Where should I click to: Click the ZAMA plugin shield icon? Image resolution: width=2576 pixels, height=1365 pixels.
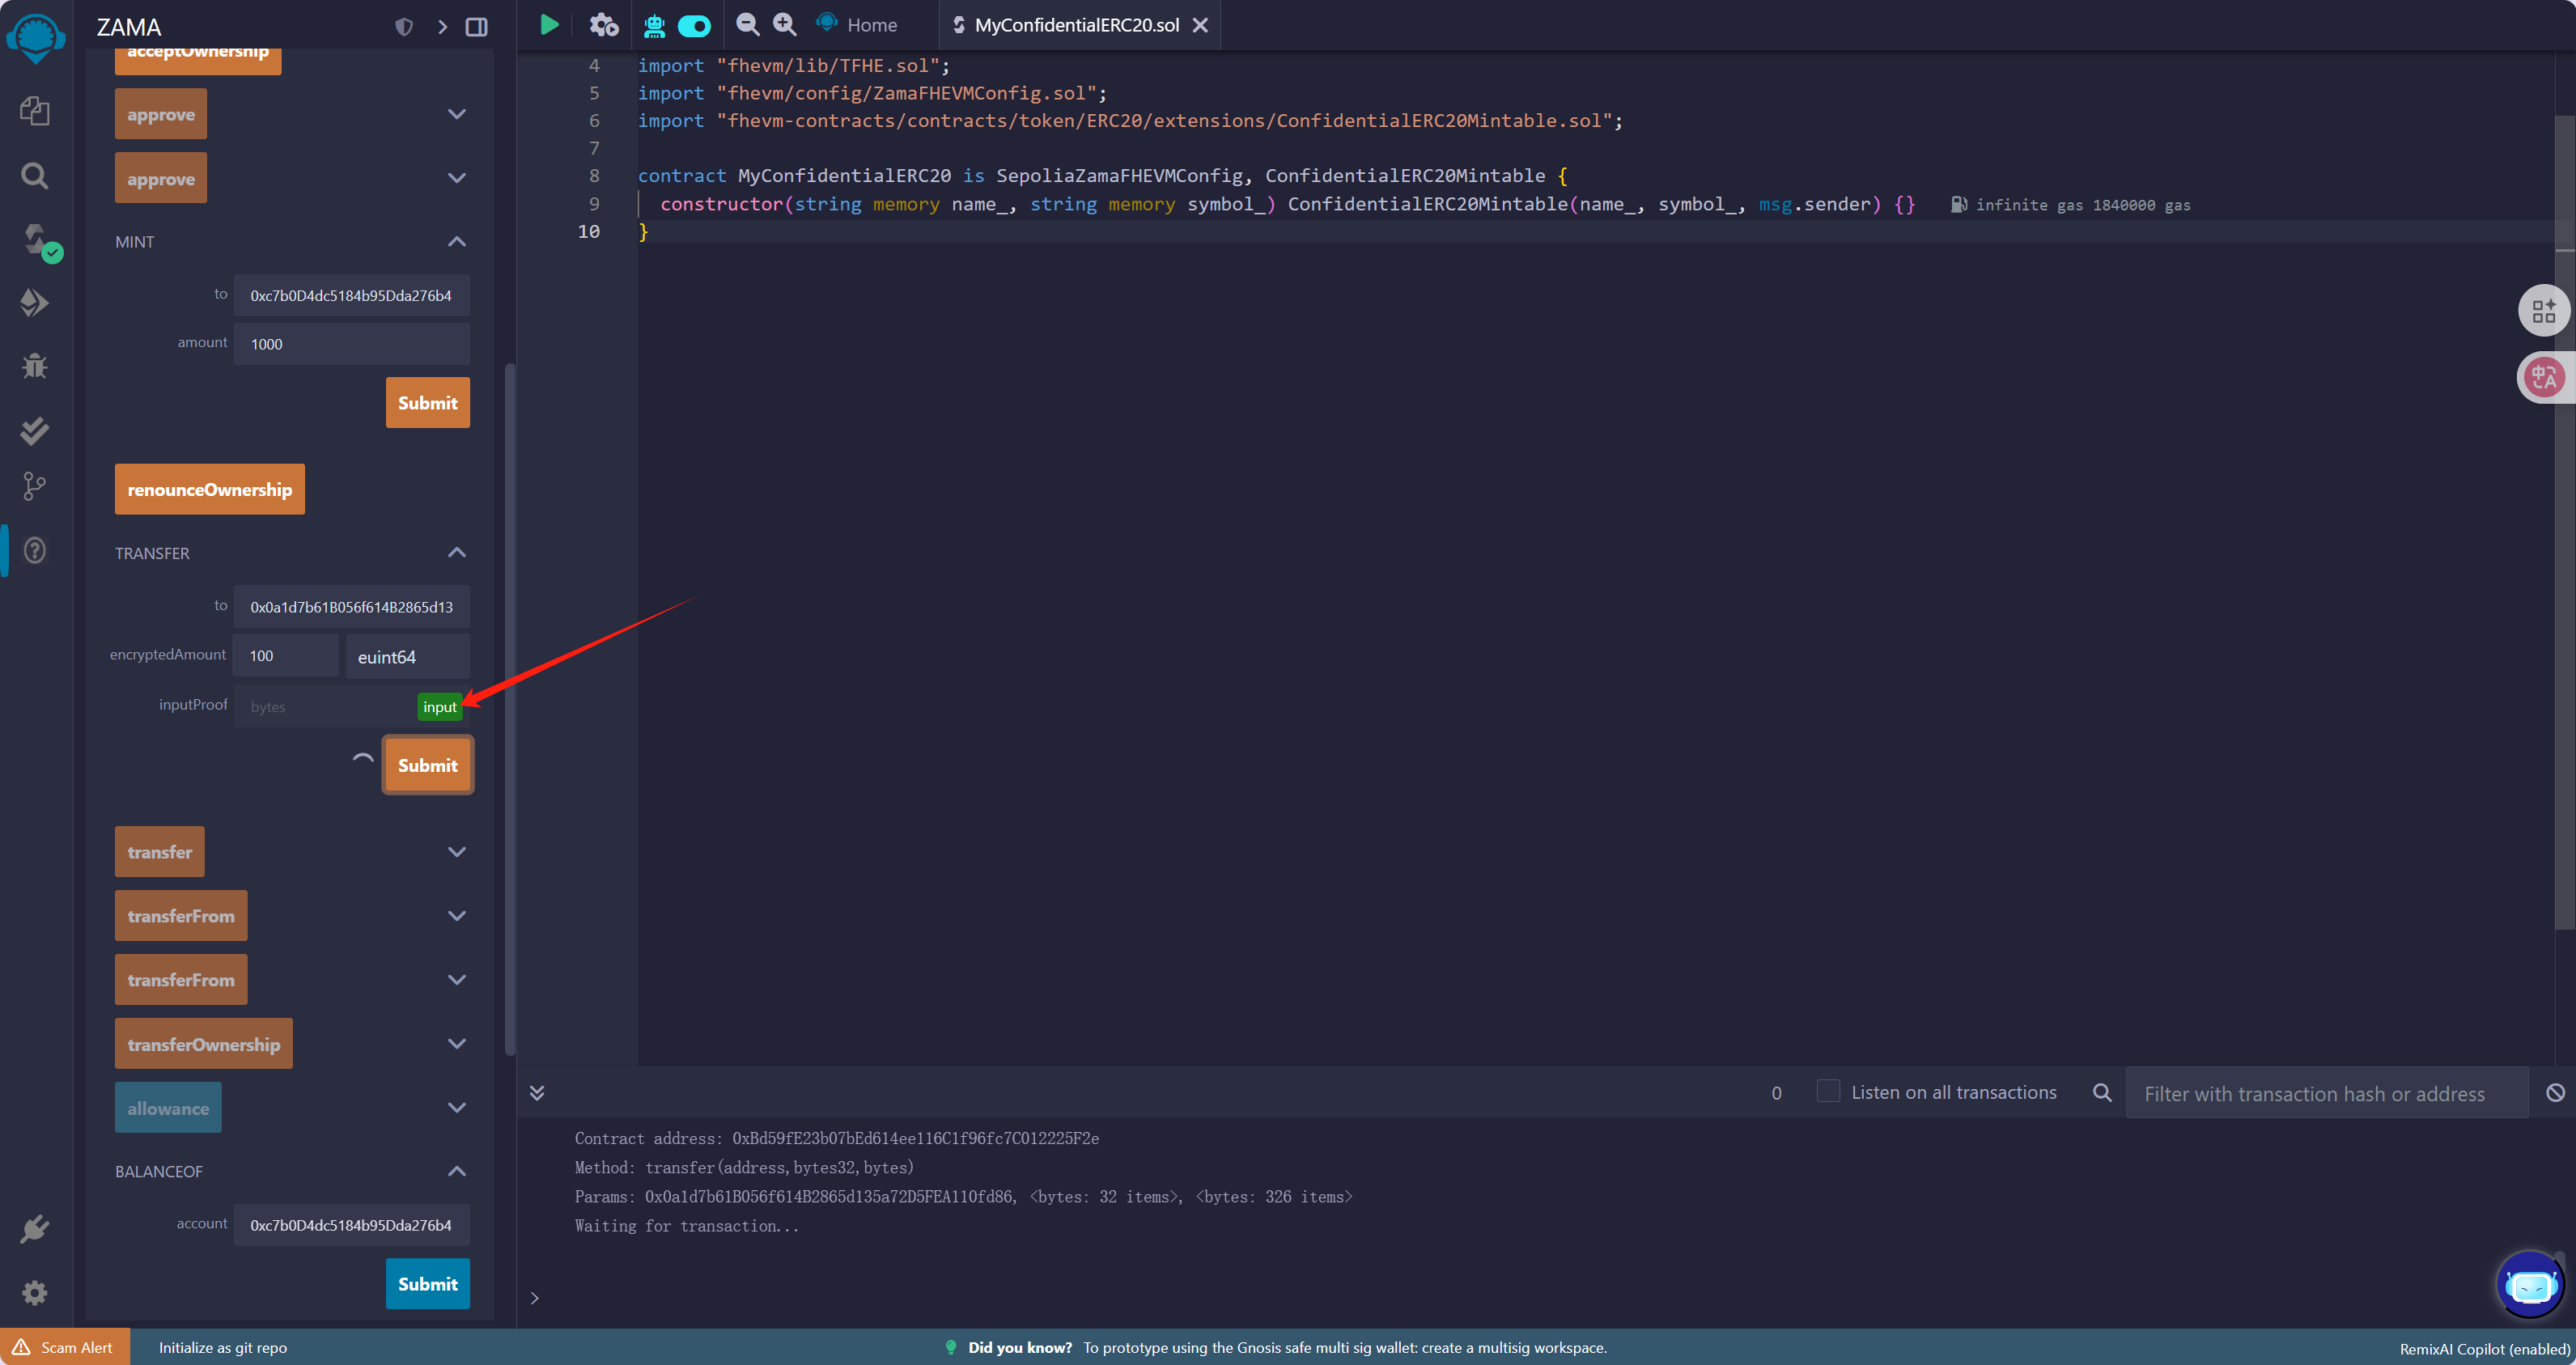(404, 27)
